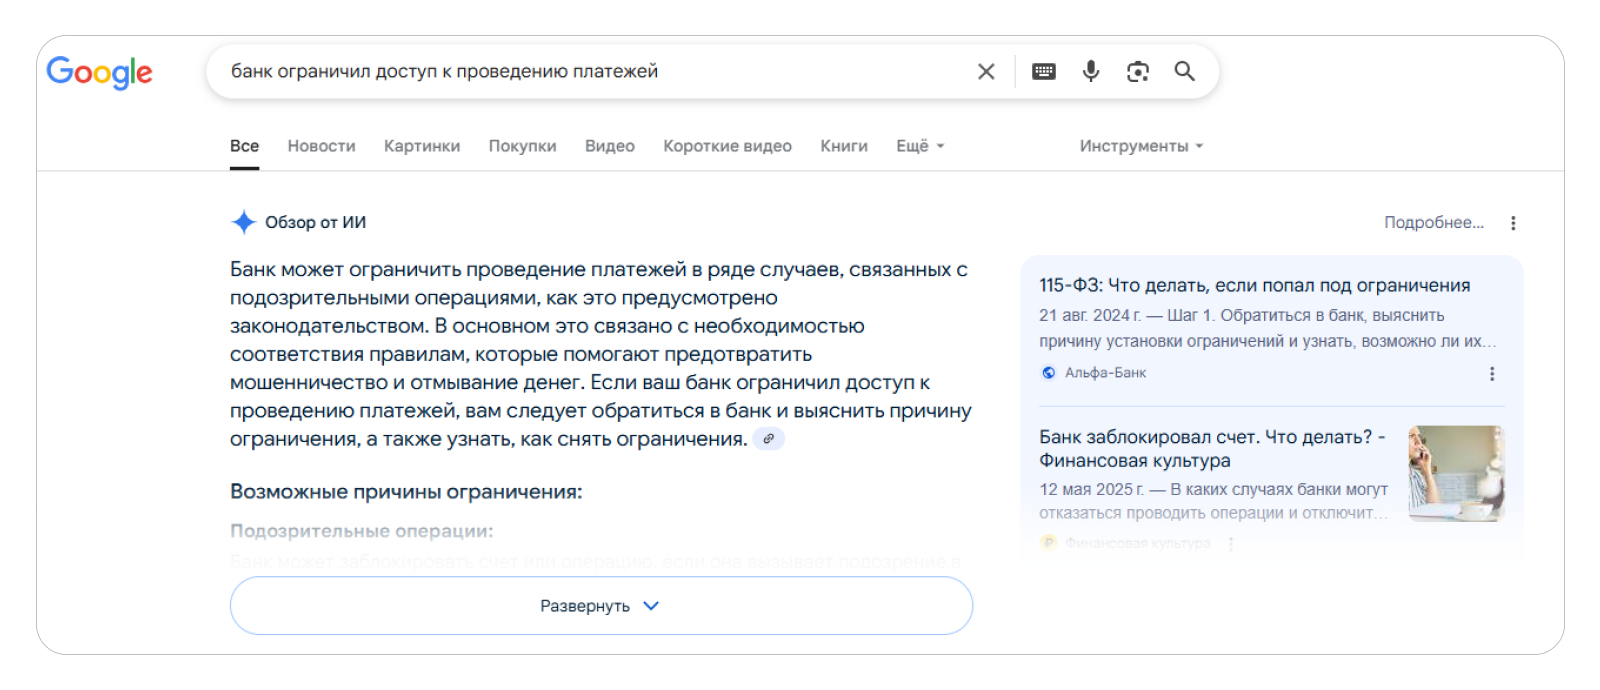Switch to the Новости tab
Viewport: 1600px width, 690px height.
pos(321,146)
